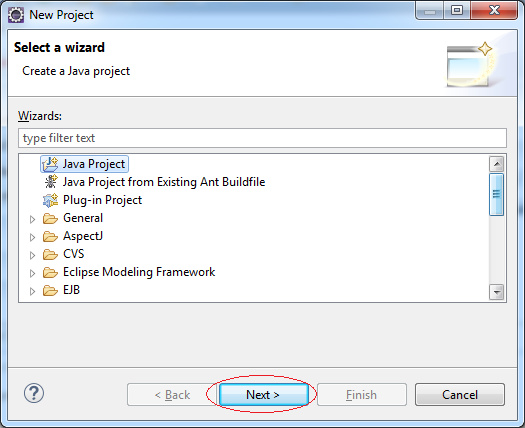Select the Plug-in Project entry
The width and height of the screenshot is (525, 428).
[x=102, y=200]
